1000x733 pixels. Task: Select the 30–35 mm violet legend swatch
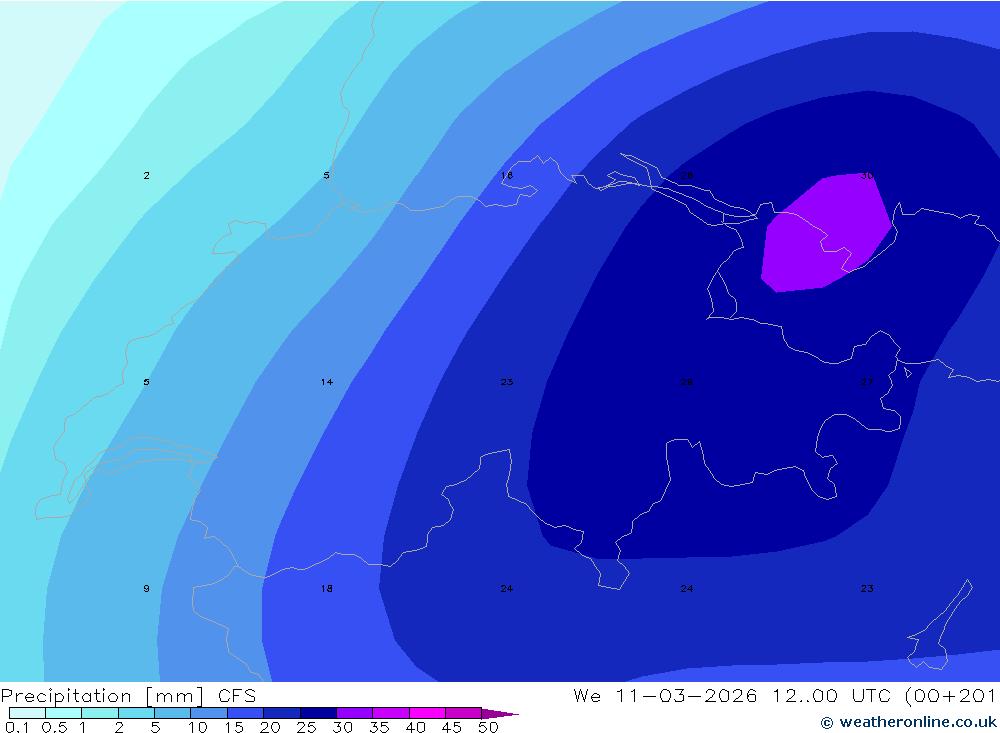click(x=355, y=713)
